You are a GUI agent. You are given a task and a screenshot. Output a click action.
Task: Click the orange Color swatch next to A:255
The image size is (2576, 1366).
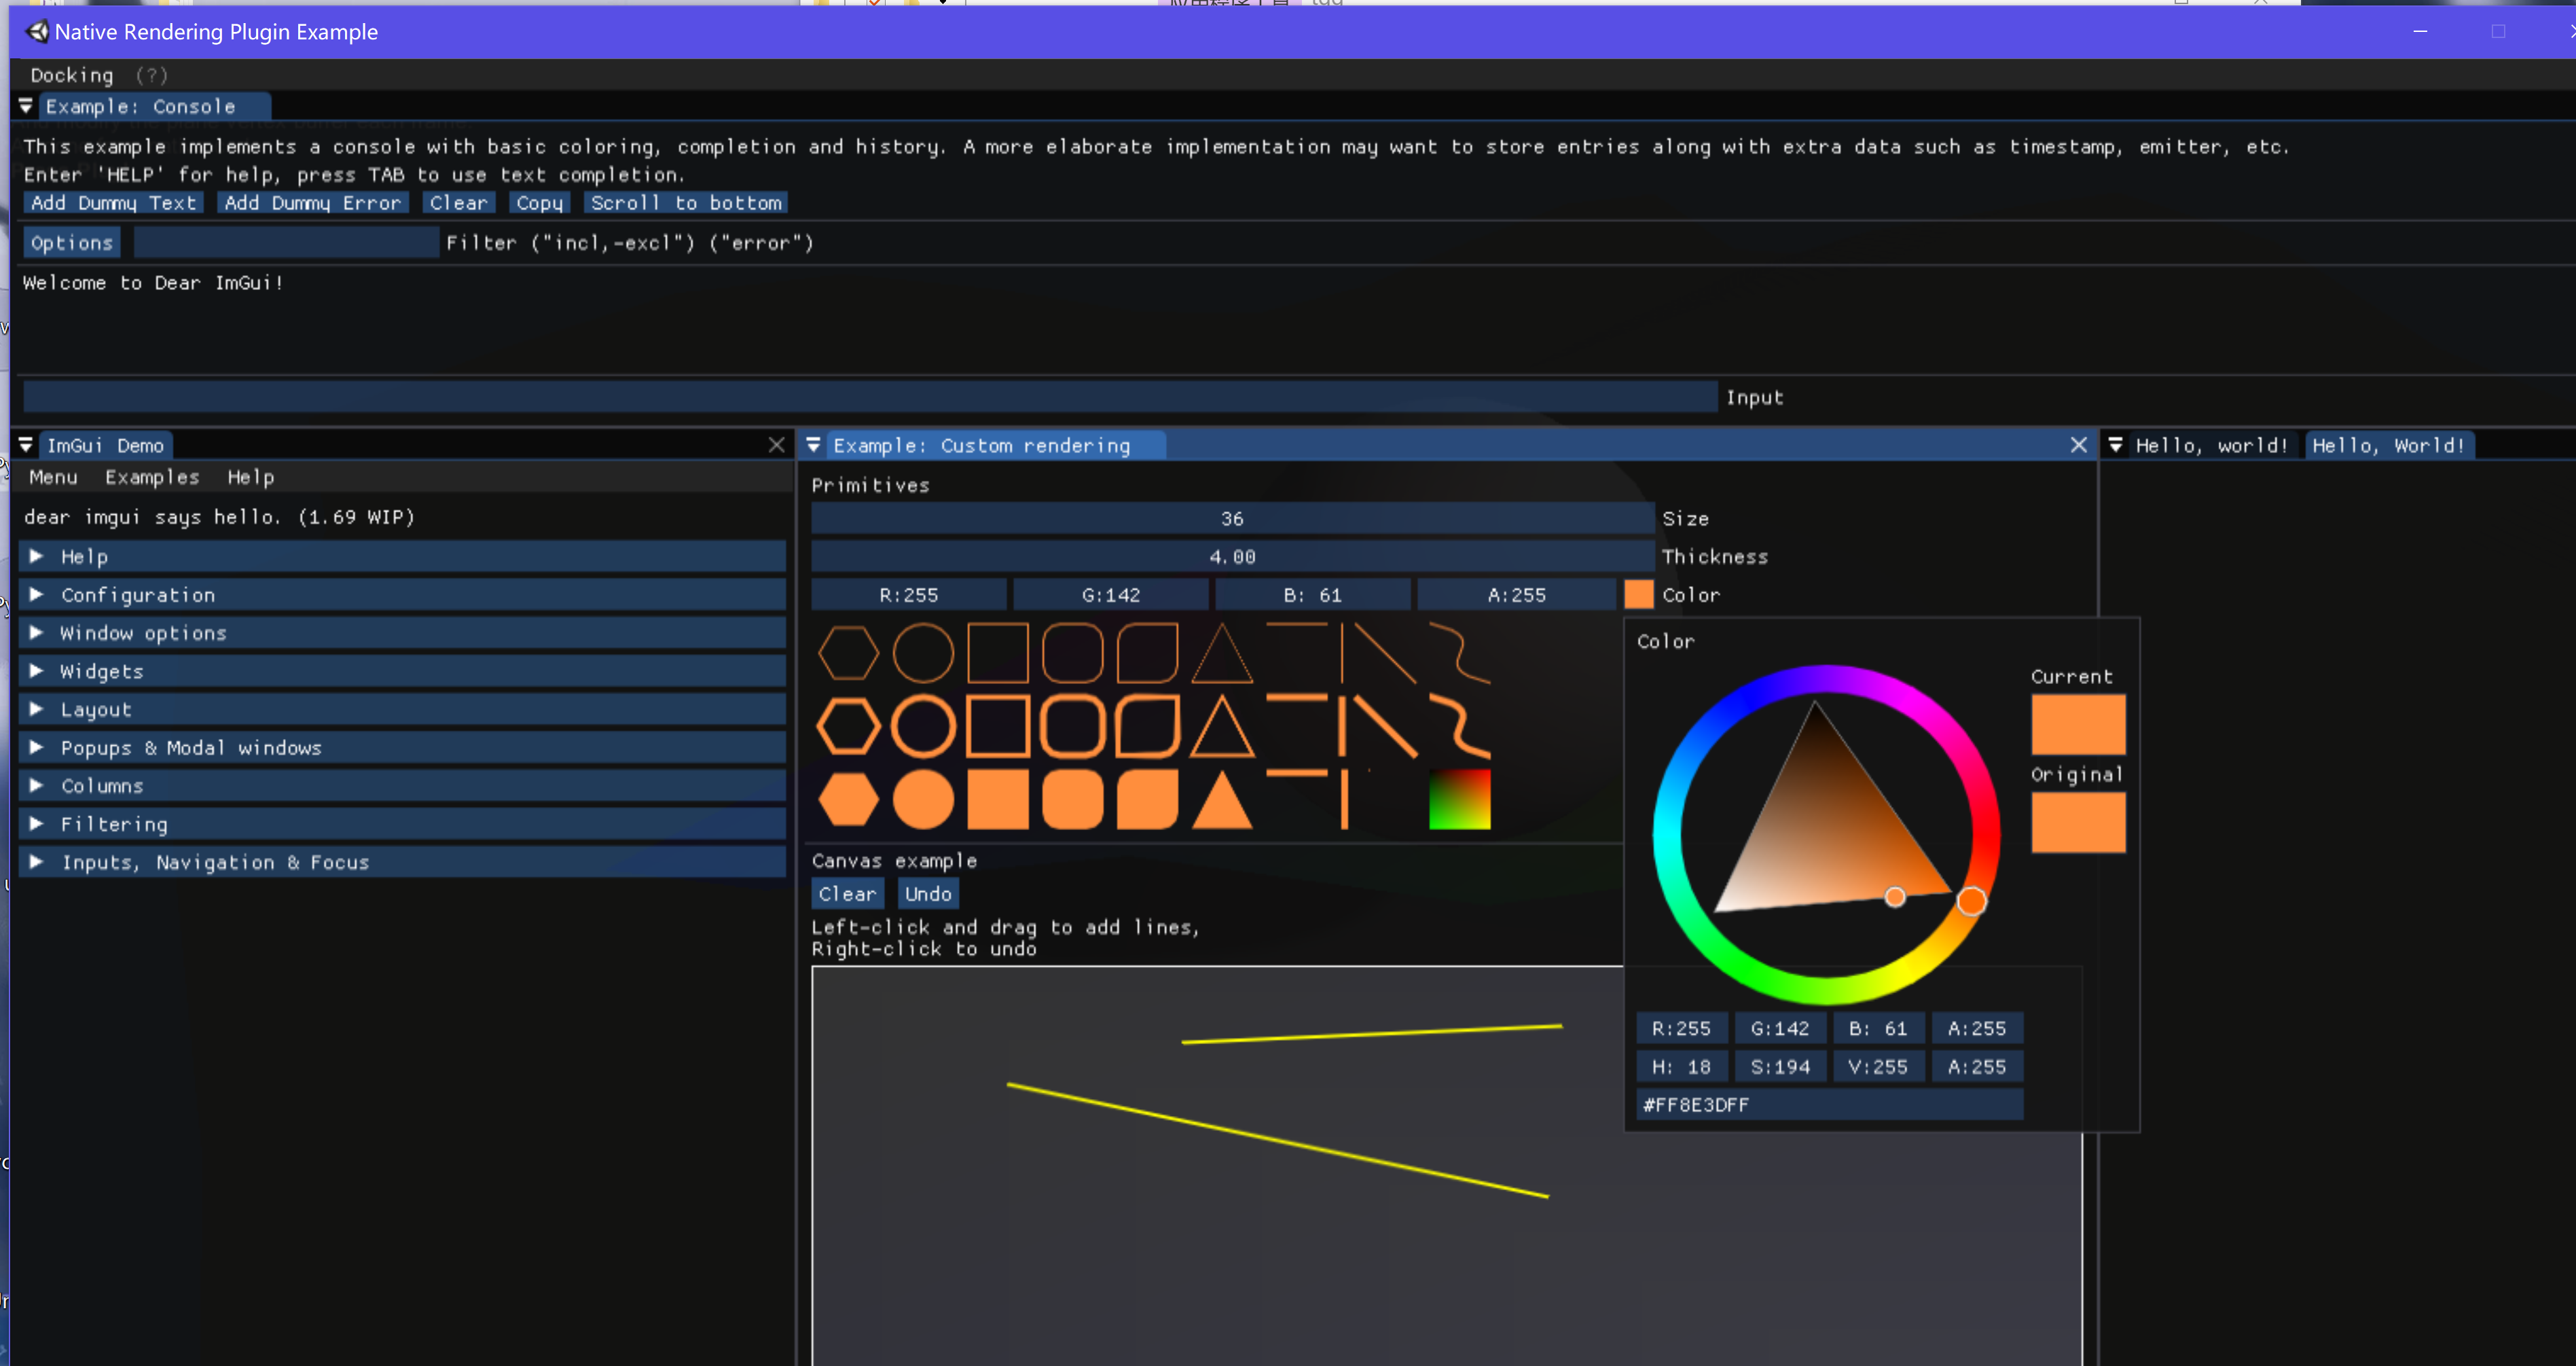tap(1638, 595)
